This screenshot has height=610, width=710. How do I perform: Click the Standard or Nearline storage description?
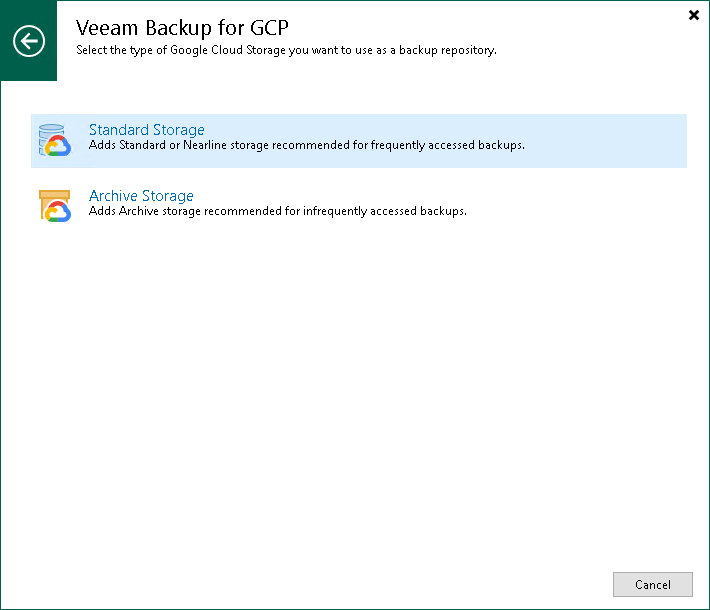click(x=307, y=145)
